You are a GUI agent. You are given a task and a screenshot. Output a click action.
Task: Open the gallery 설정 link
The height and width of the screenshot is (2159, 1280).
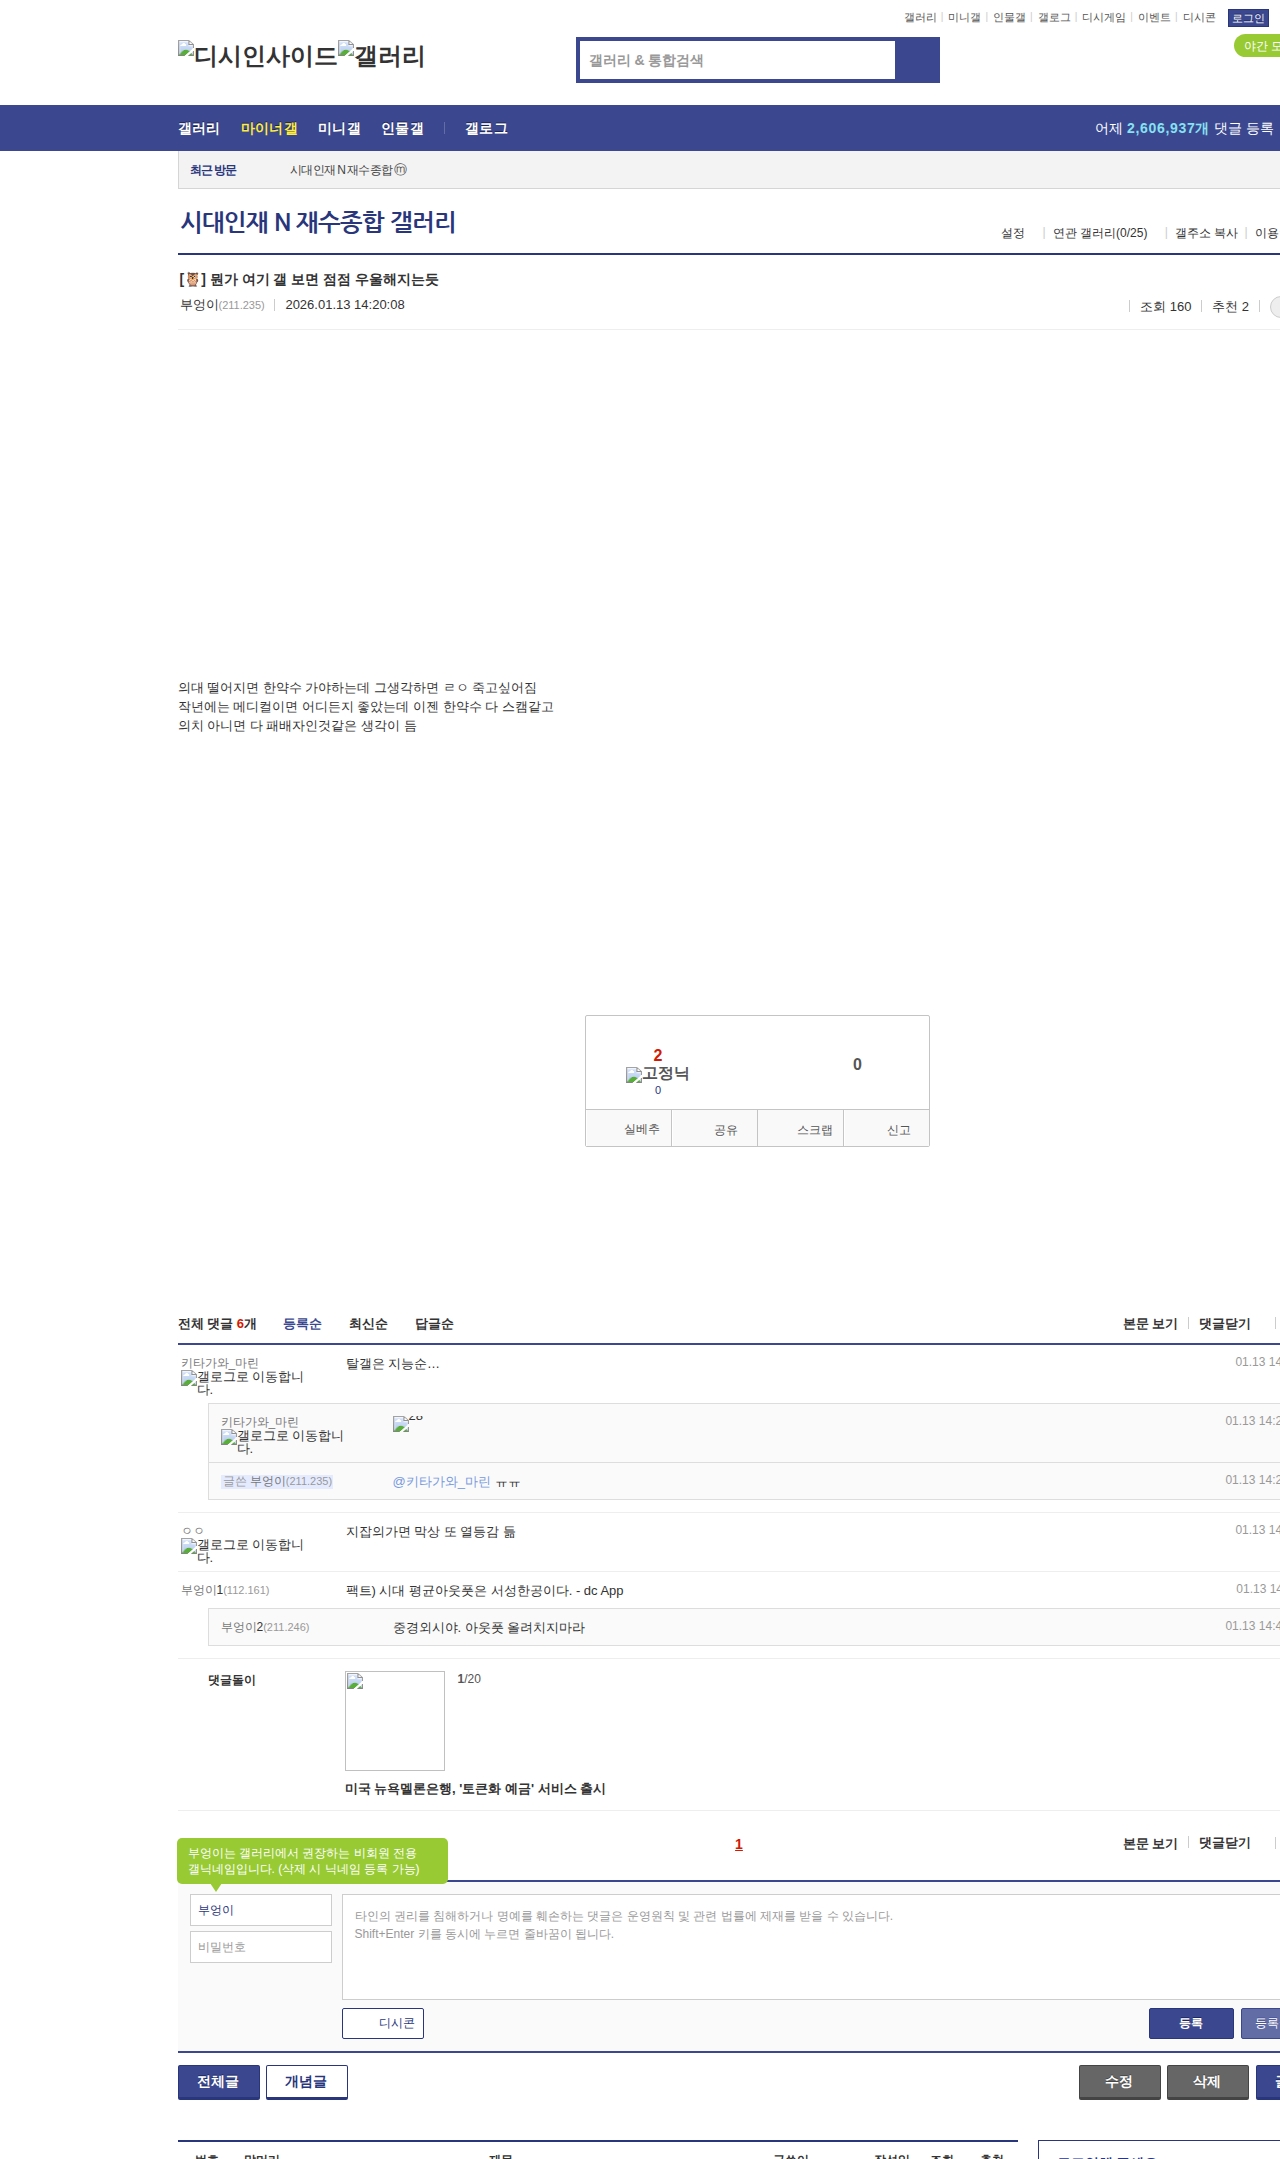point(1013,233)
